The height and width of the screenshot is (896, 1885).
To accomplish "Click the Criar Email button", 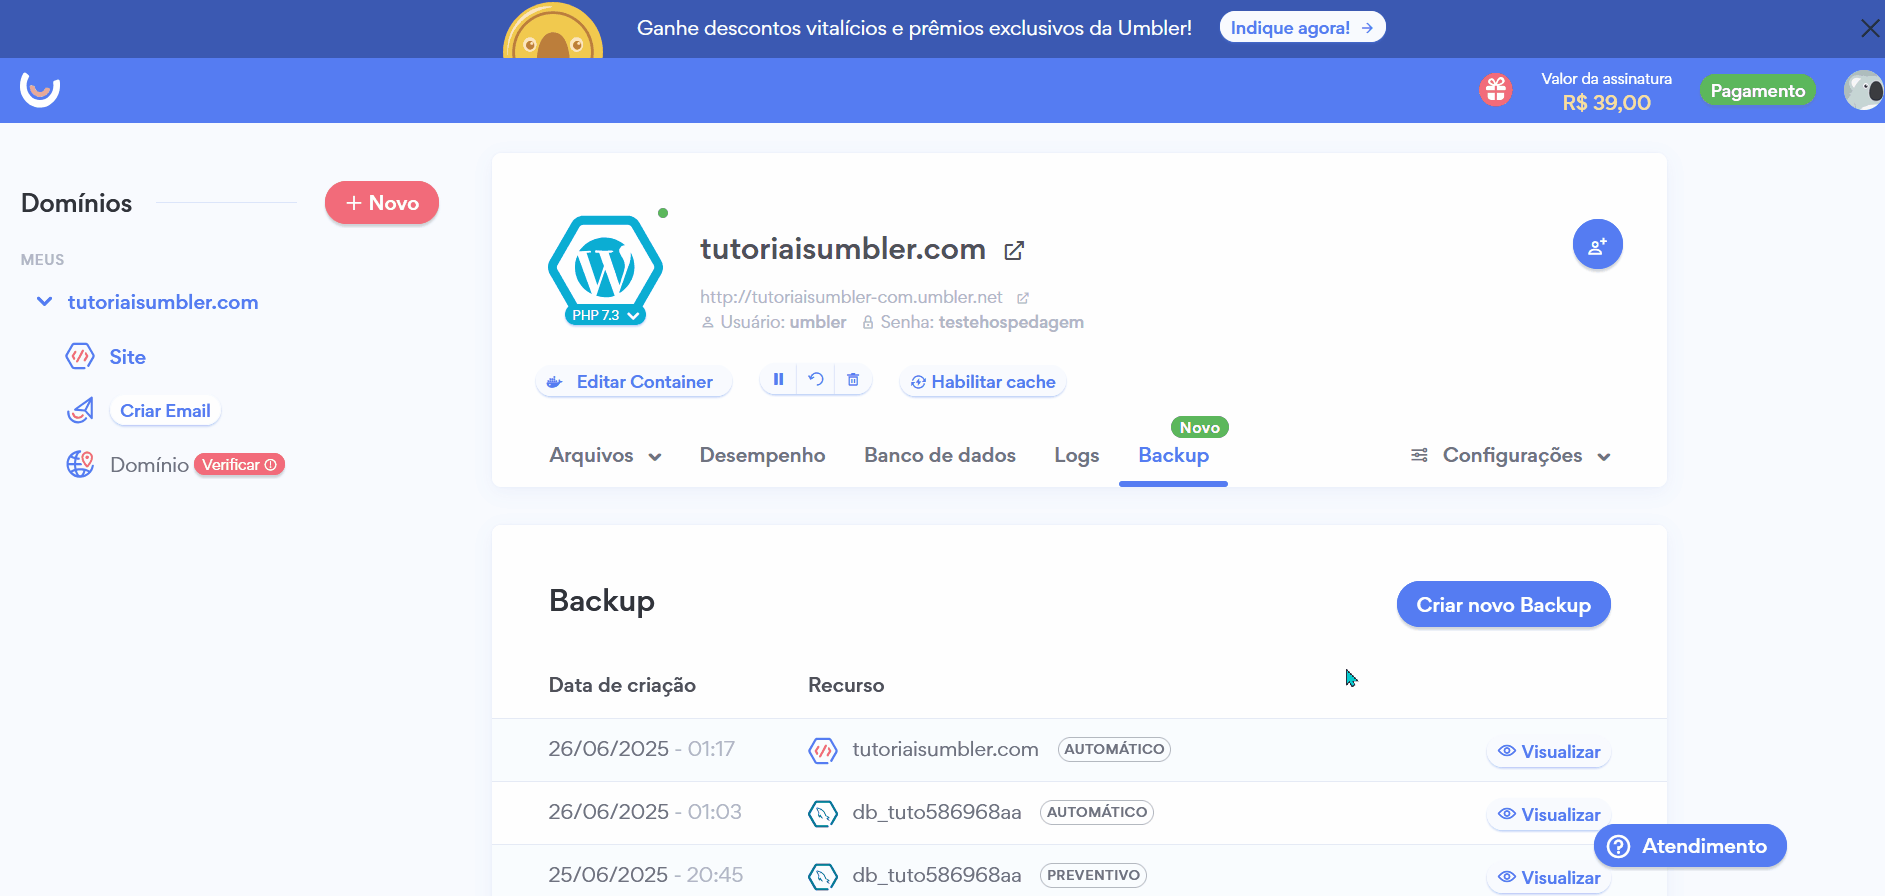I will [x=165, y=411].
